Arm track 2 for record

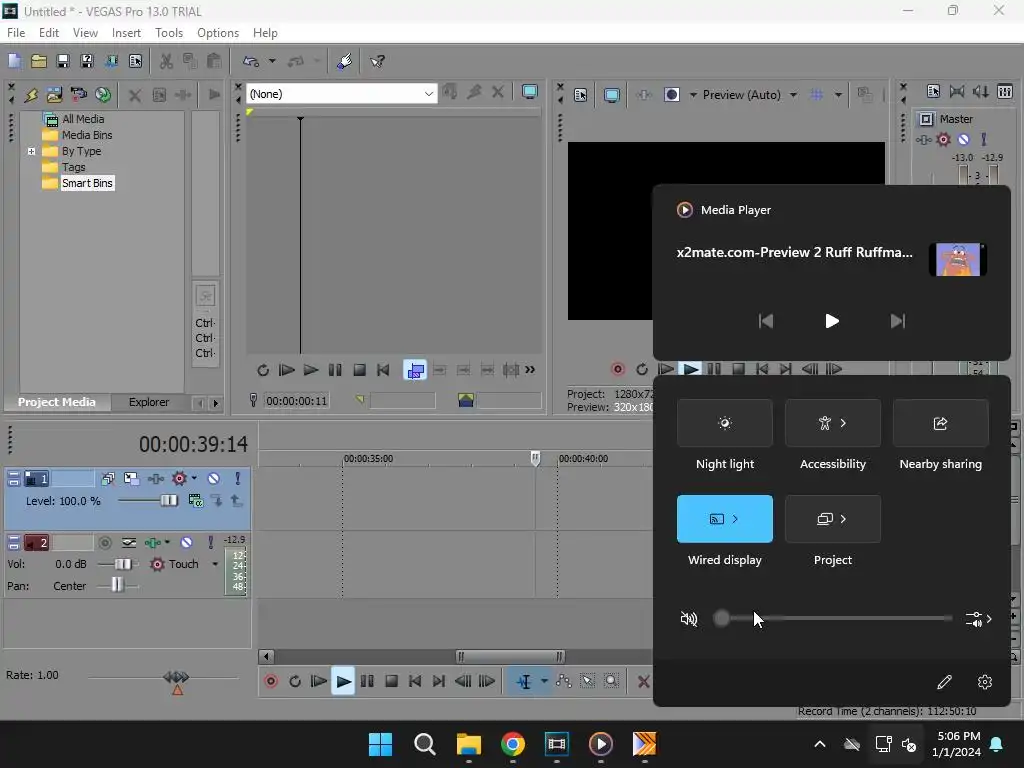(104, 542)
